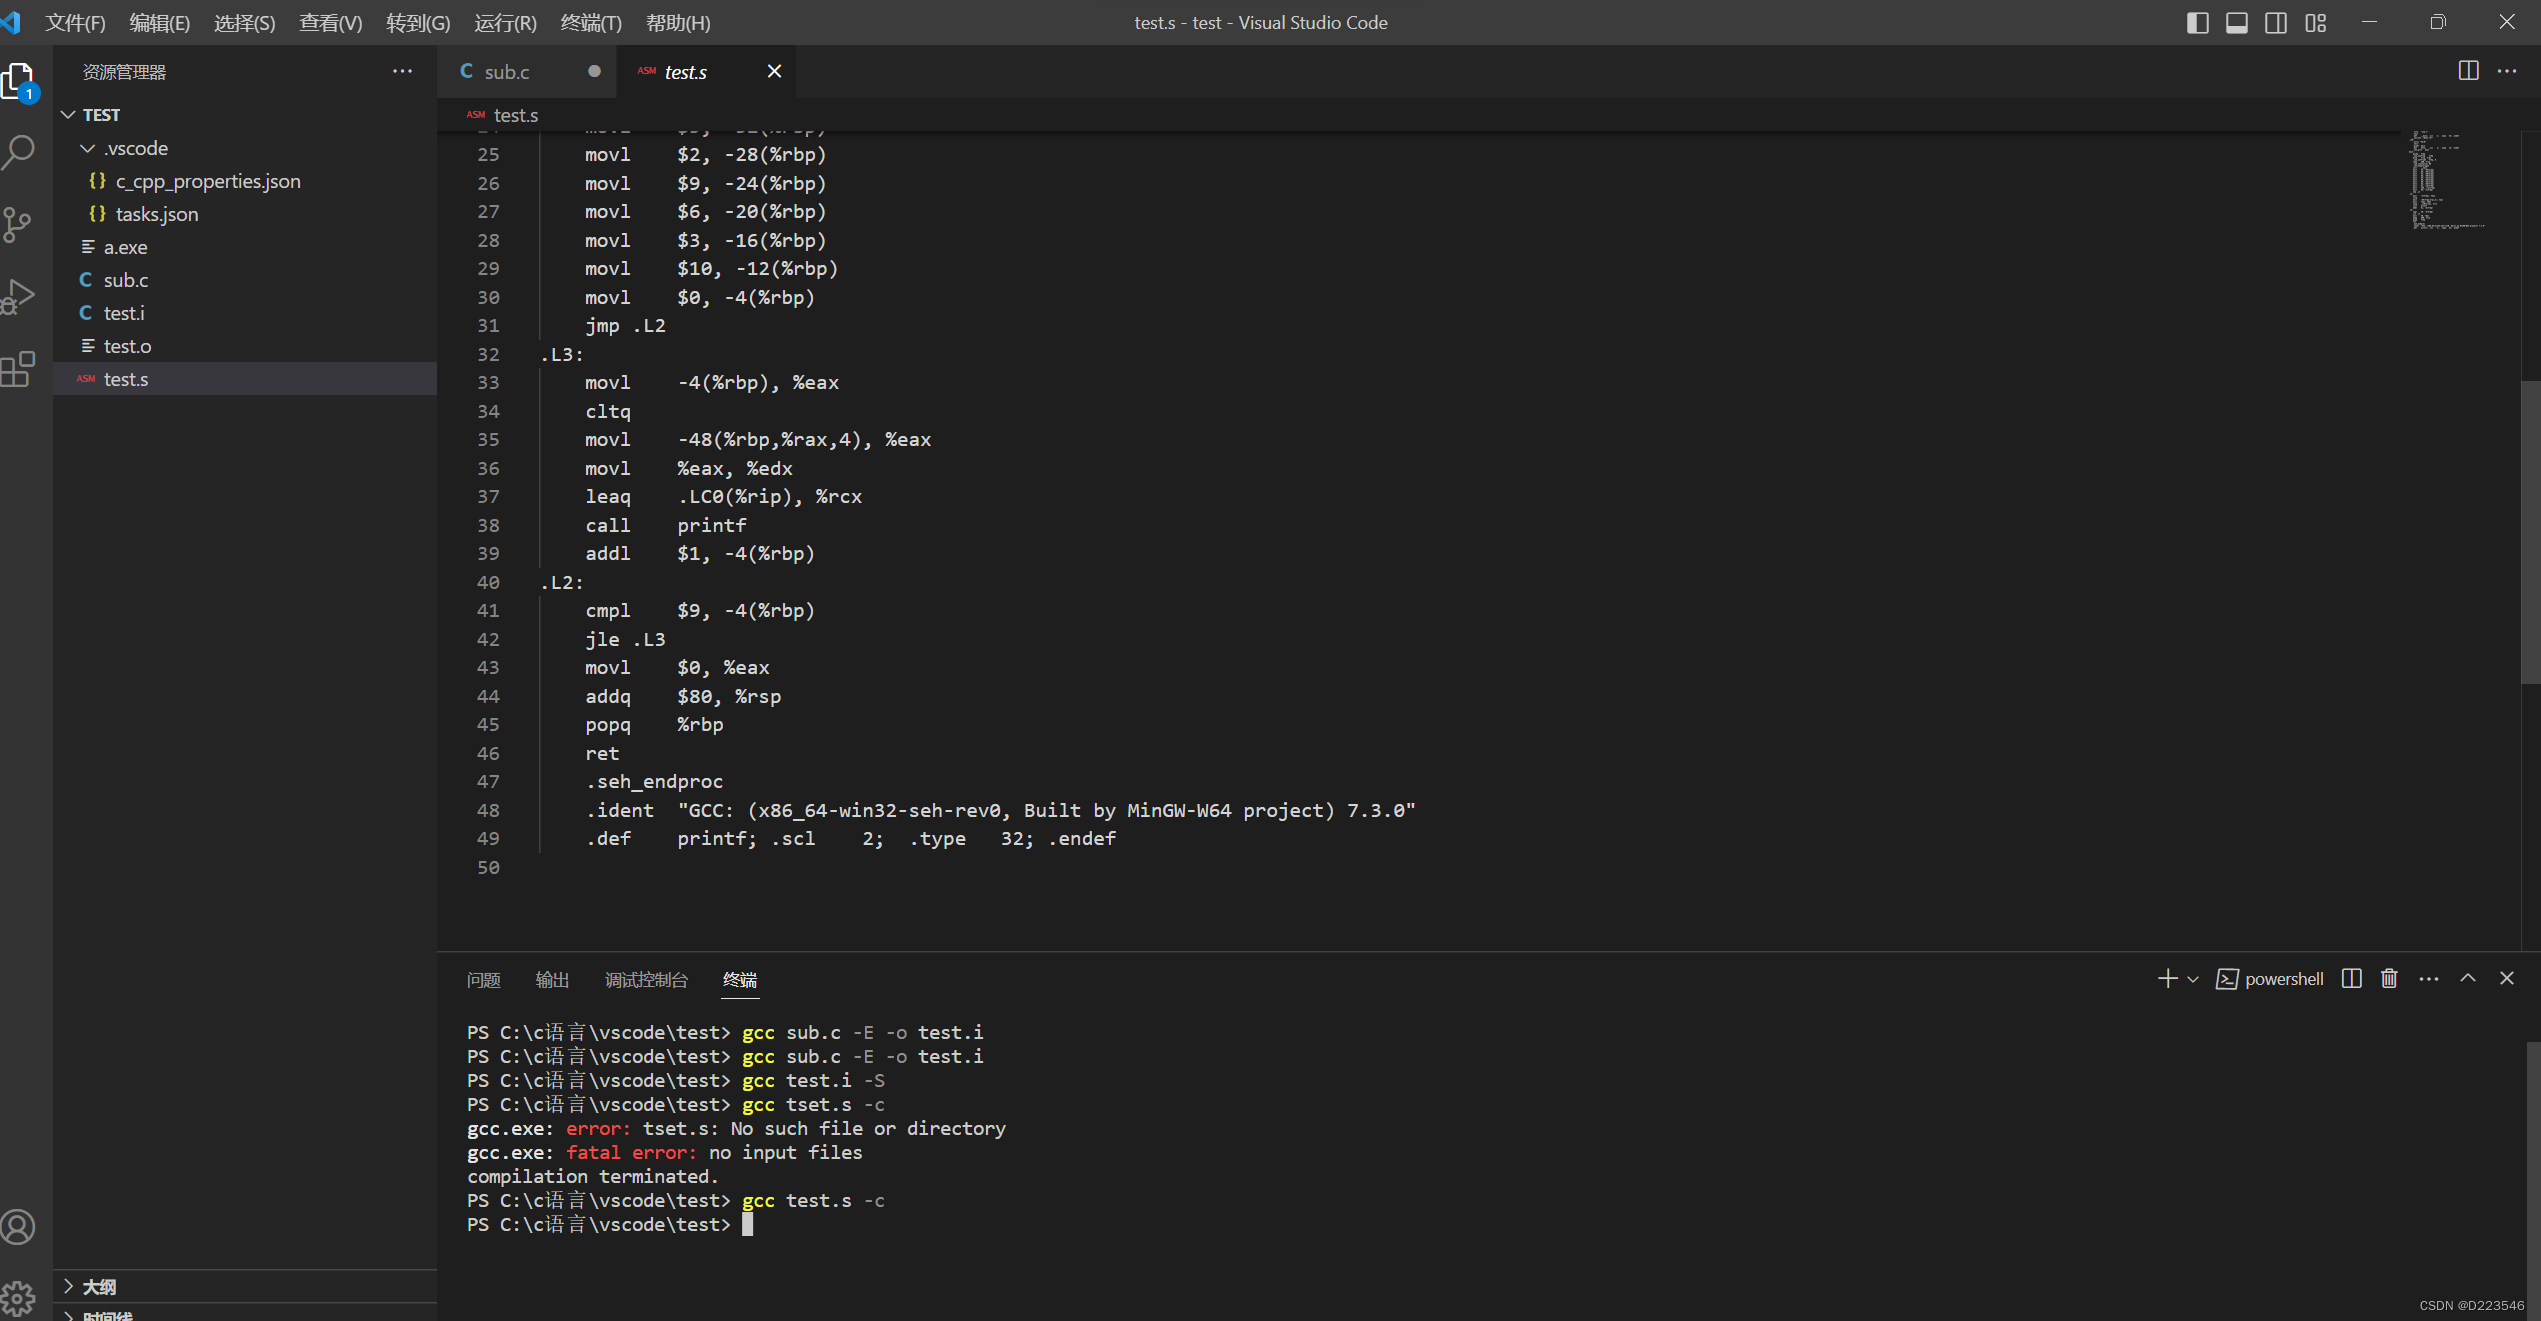The image size is (2541, 1321).
Task: Open the 选择(S) menu
Action: coord(245,22)
